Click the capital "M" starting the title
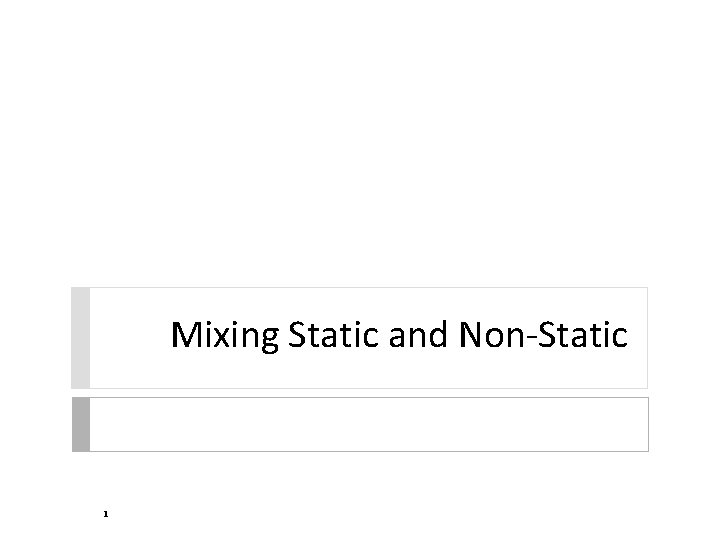Screen dimensions: 720x540 point(185,336)
